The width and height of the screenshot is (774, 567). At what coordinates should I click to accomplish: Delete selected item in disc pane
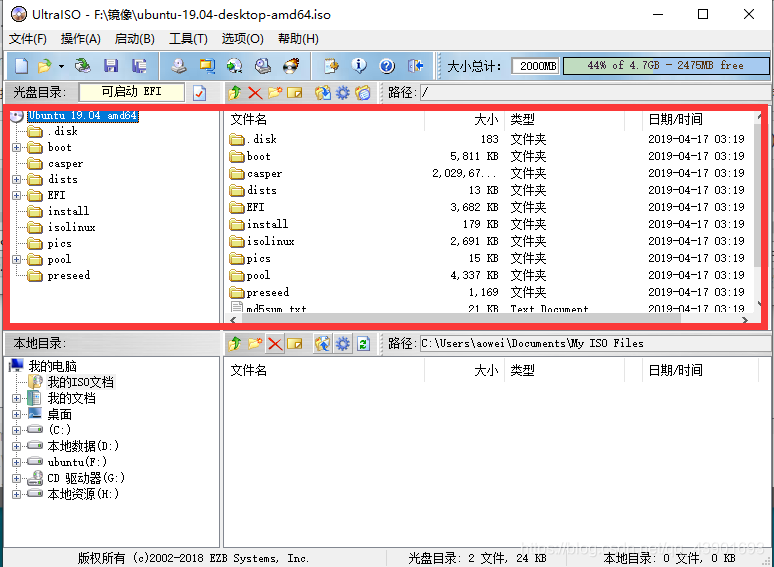point(255,93)
